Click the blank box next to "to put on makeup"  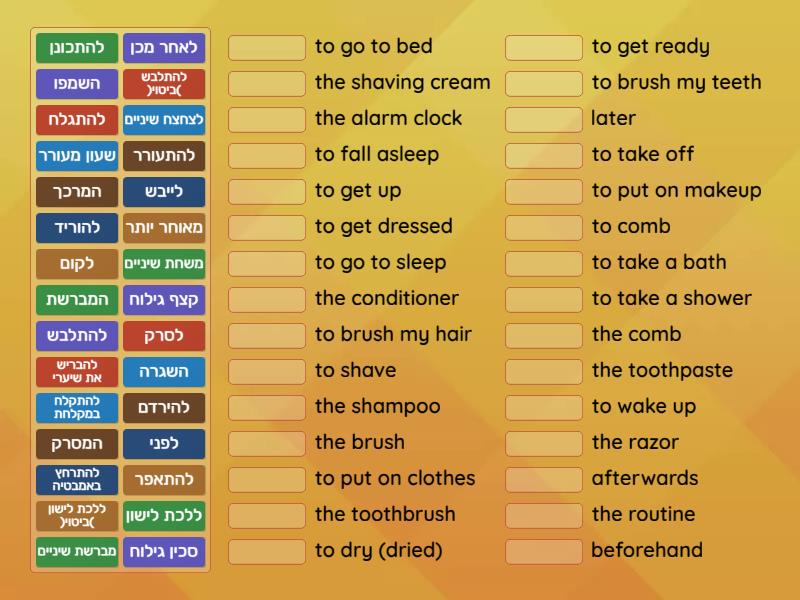click(x=544, y=191)
